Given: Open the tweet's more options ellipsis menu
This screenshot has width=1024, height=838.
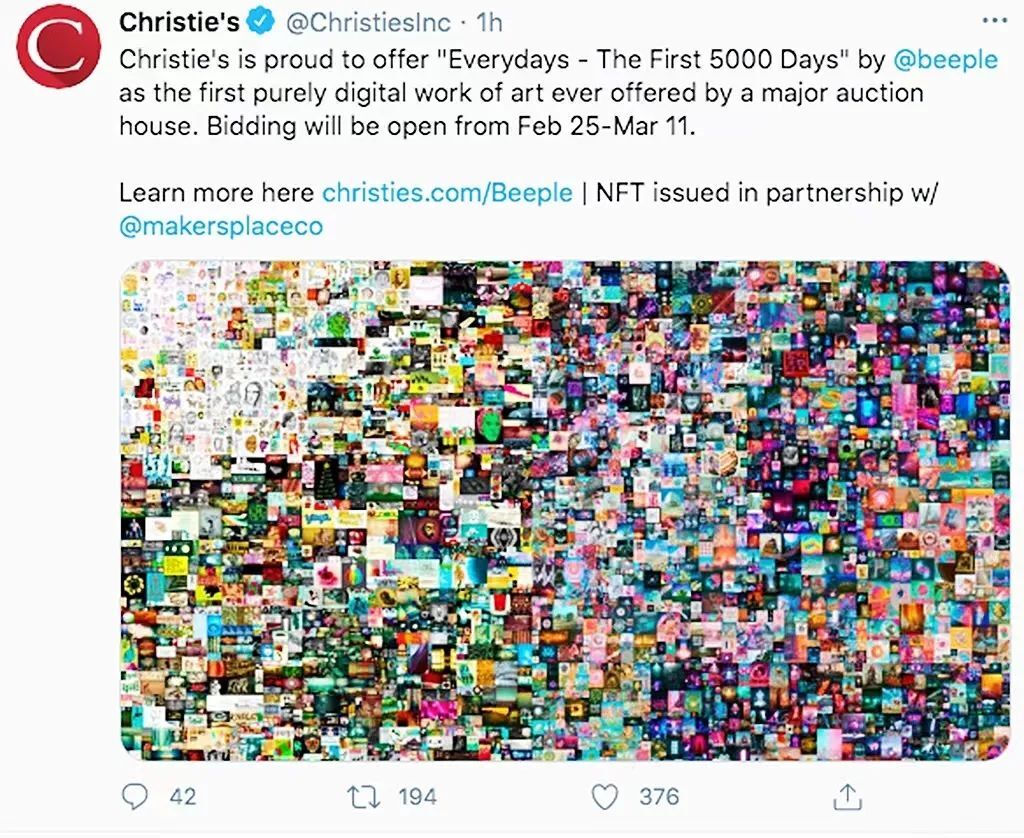Looking at the screenshot, I should click(x=996, y=21).
